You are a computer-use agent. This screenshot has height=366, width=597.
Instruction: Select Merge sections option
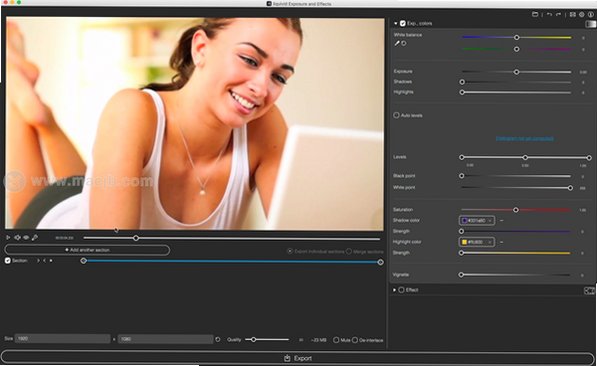click(x=349, y=251)
